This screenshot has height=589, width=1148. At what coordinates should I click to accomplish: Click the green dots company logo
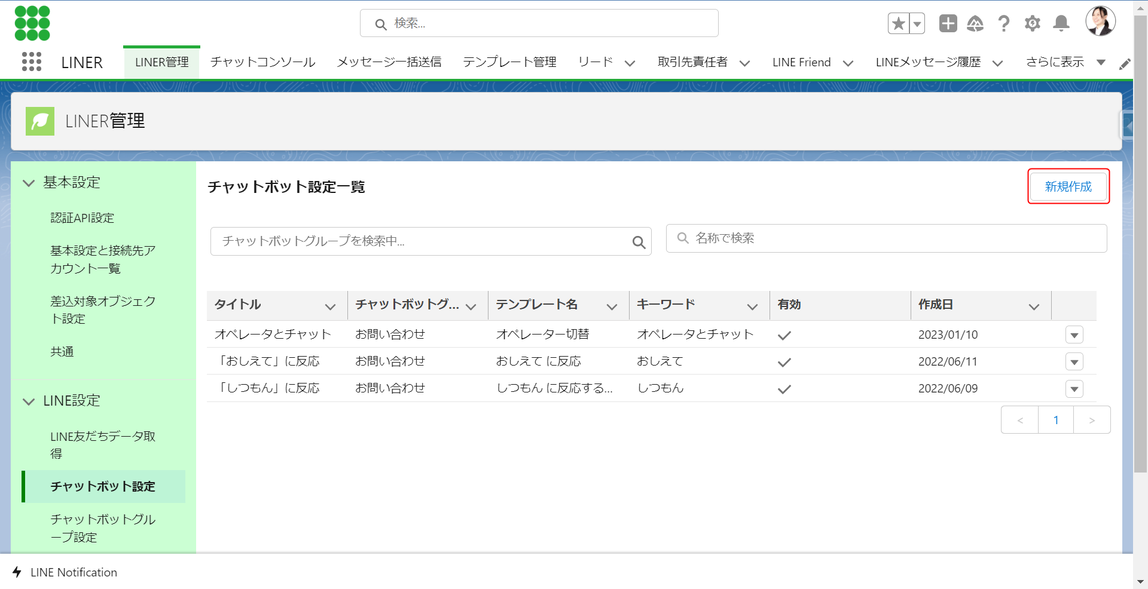[x=32, y=23]
